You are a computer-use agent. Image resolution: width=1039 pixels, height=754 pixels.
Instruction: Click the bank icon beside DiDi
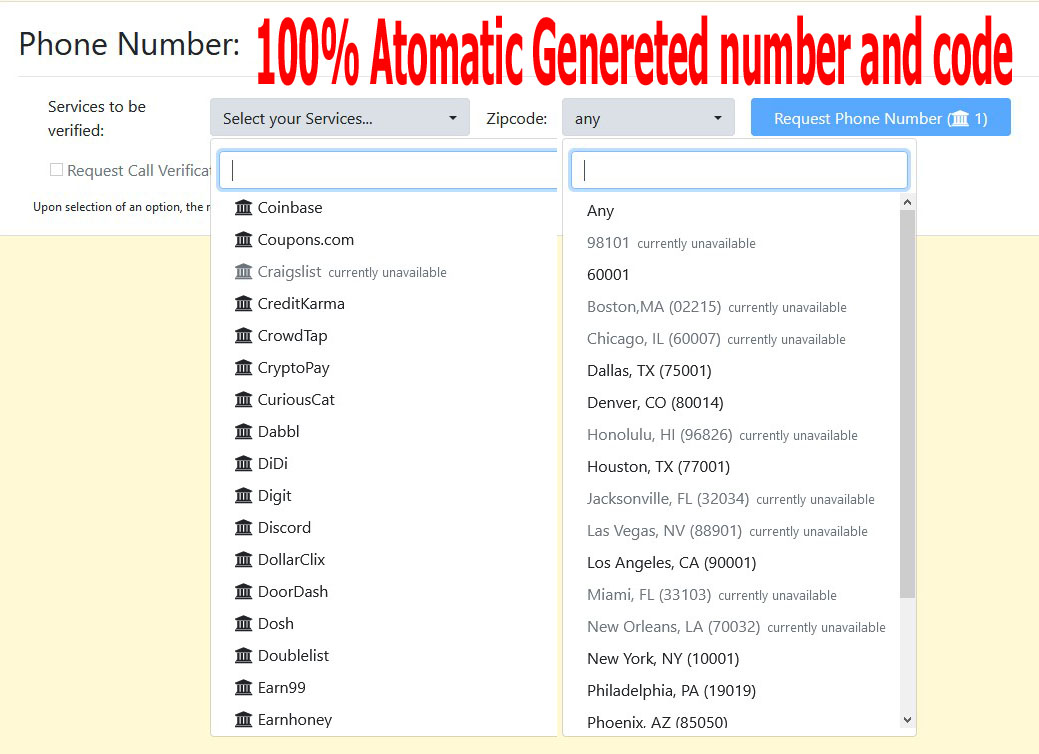[x=243, y=463]
